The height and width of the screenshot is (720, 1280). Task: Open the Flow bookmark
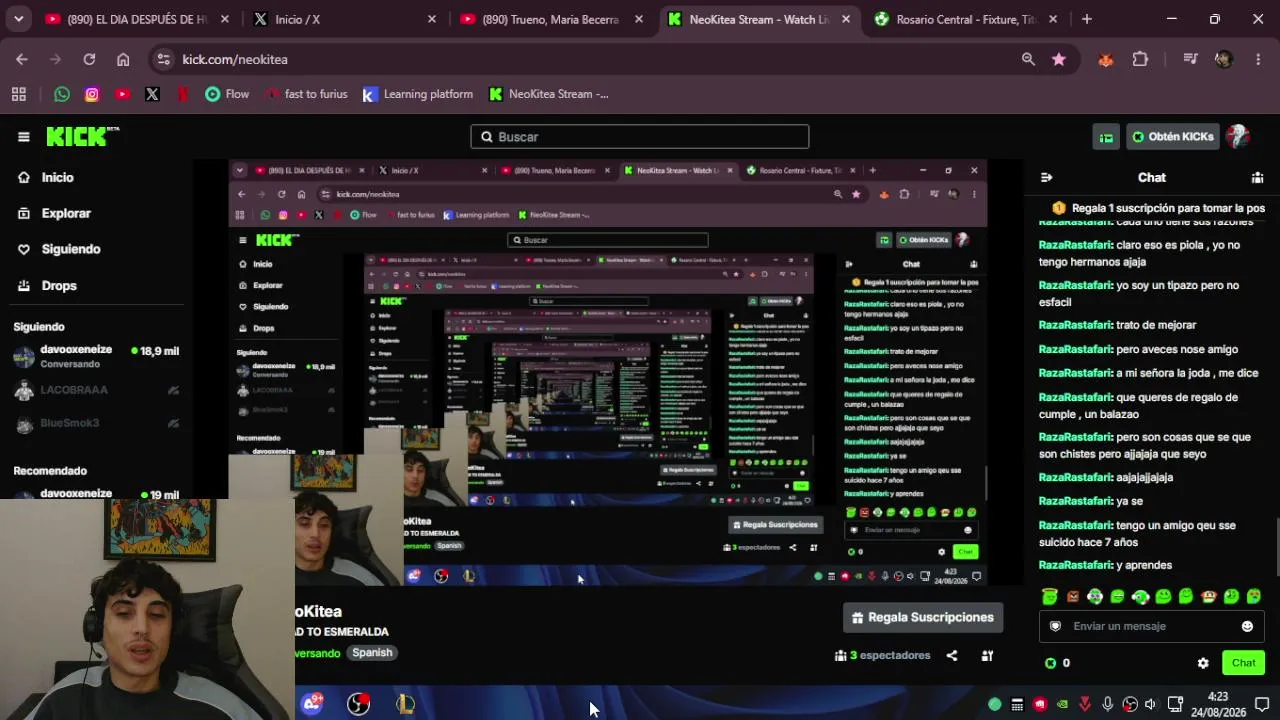click(x=227, y=94)
